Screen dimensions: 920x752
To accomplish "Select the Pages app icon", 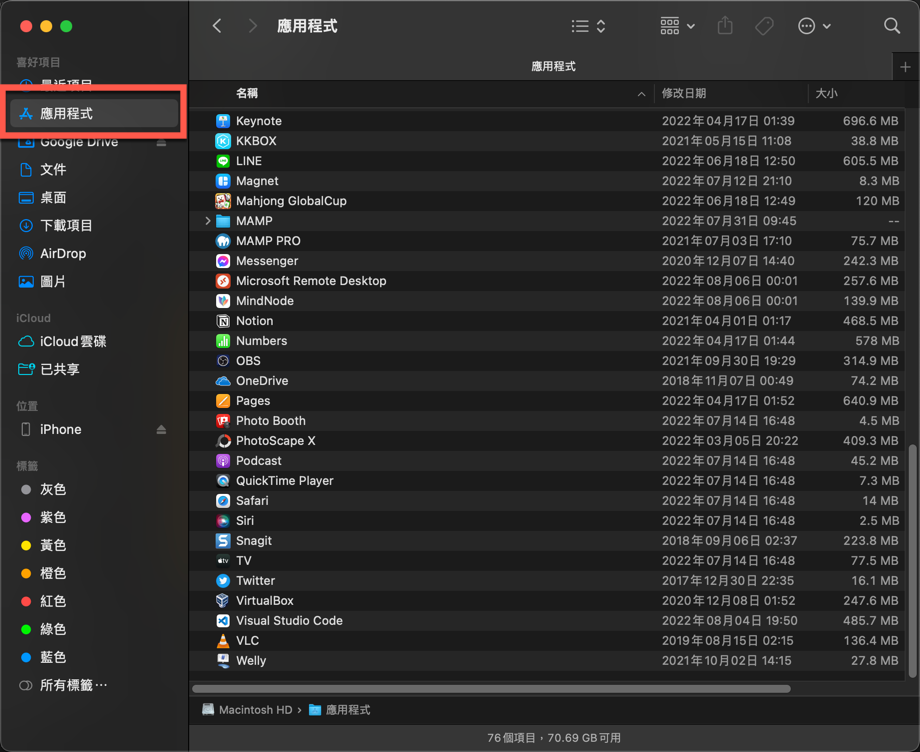I will tap(222, 401).
